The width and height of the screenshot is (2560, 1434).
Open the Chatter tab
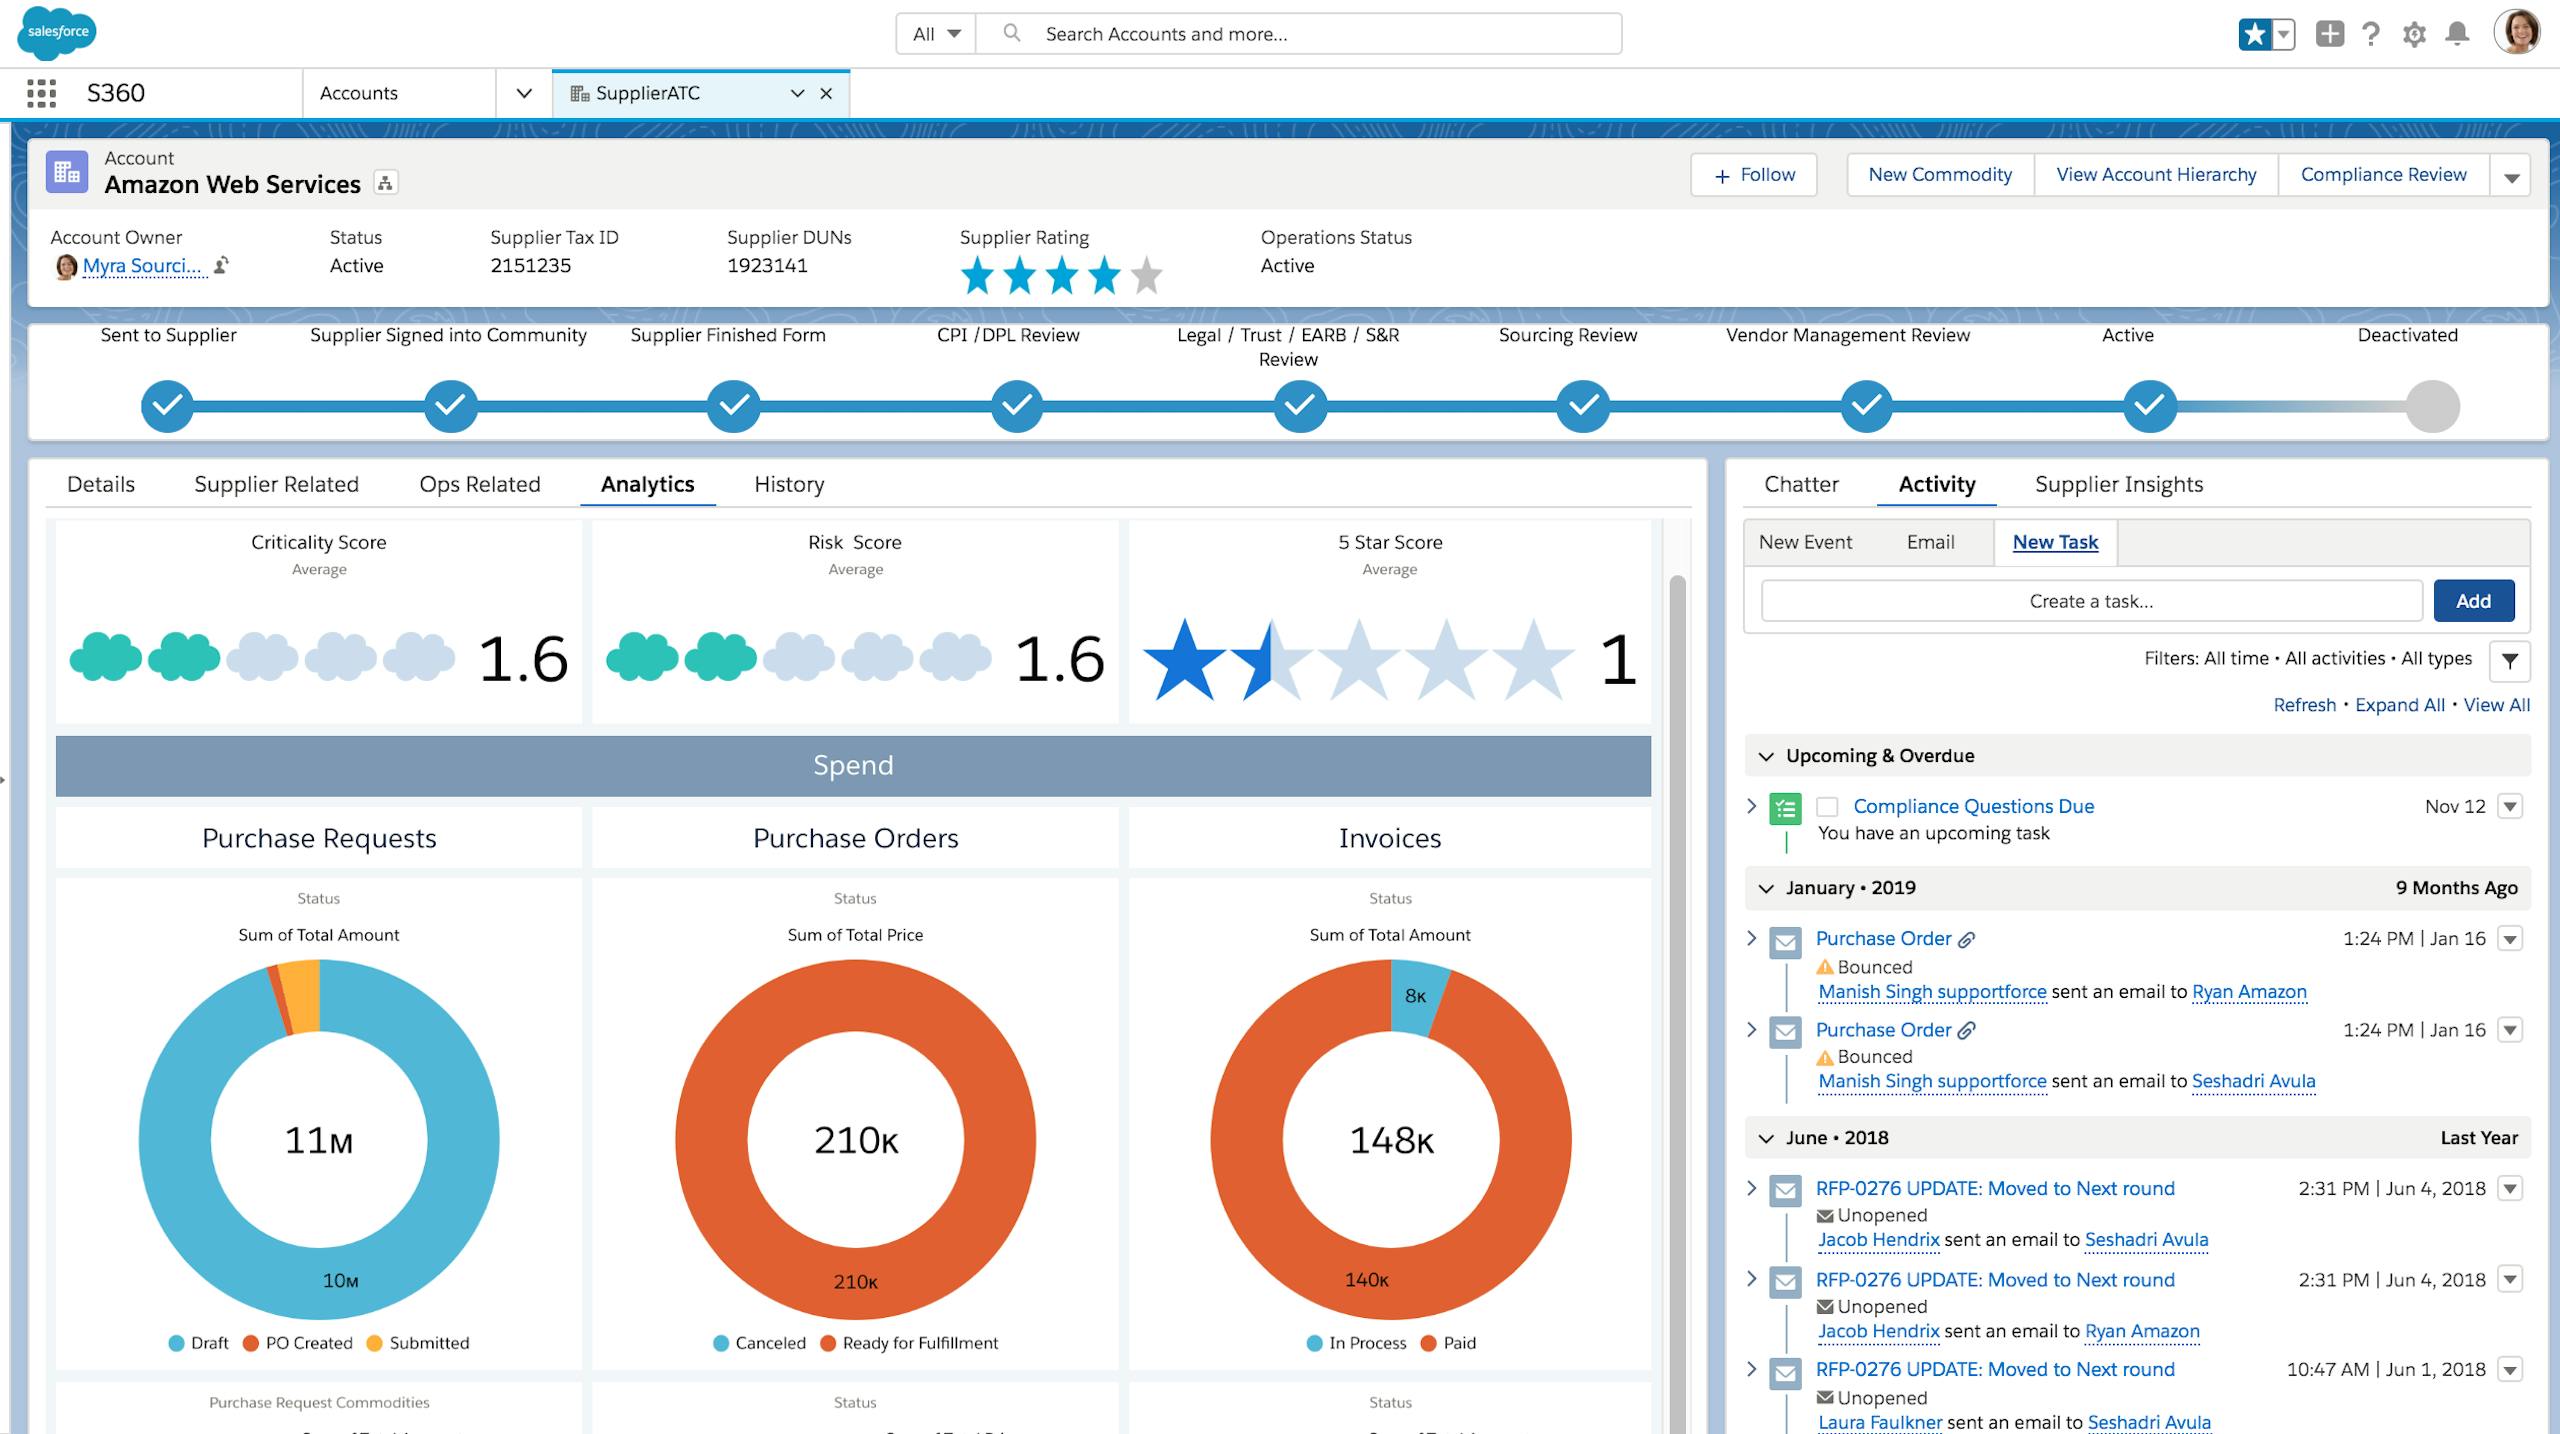coord(1800,484)
